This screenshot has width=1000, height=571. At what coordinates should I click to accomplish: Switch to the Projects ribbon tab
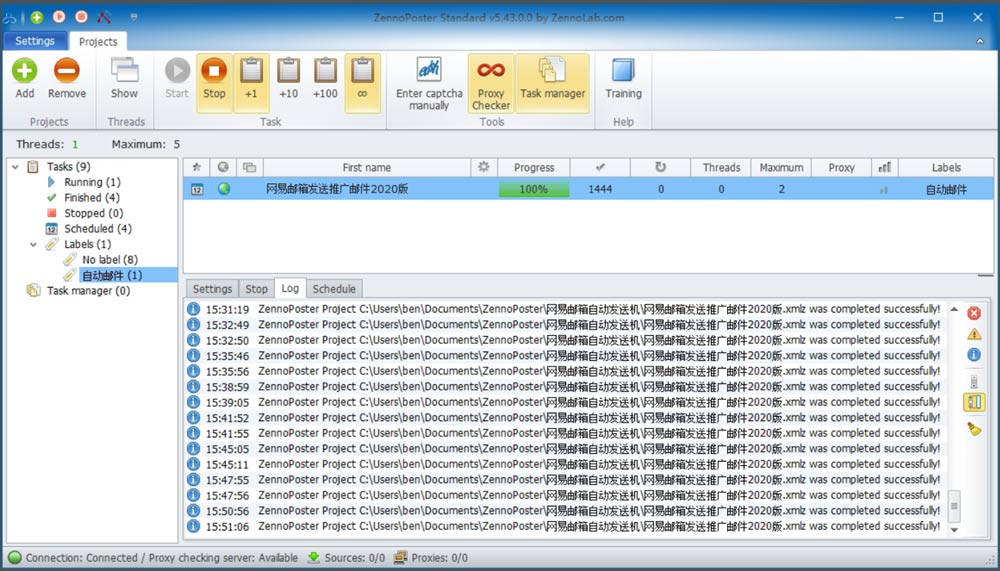pyautogui.click(x=98, y=41)
